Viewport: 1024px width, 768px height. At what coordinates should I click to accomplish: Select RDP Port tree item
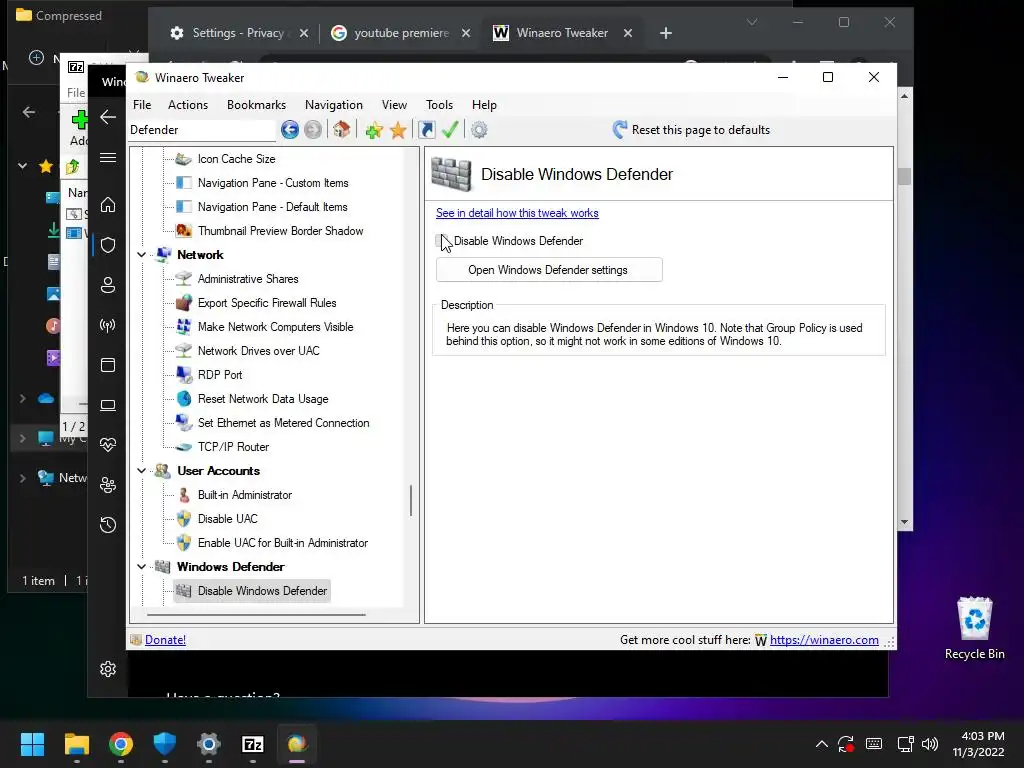tap(219, 375)
